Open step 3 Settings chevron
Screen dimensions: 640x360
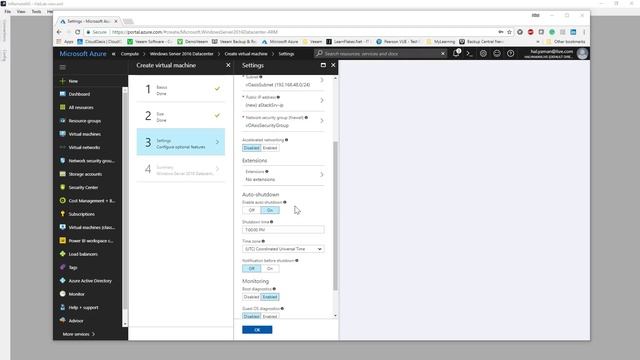pos(217,142)
